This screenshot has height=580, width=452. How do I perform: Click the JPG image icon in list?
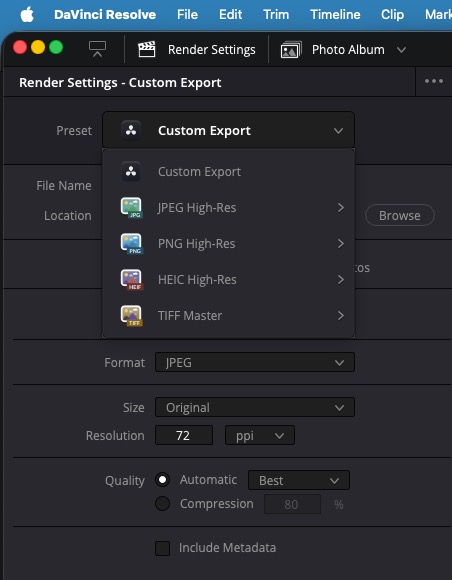(131, 208)
